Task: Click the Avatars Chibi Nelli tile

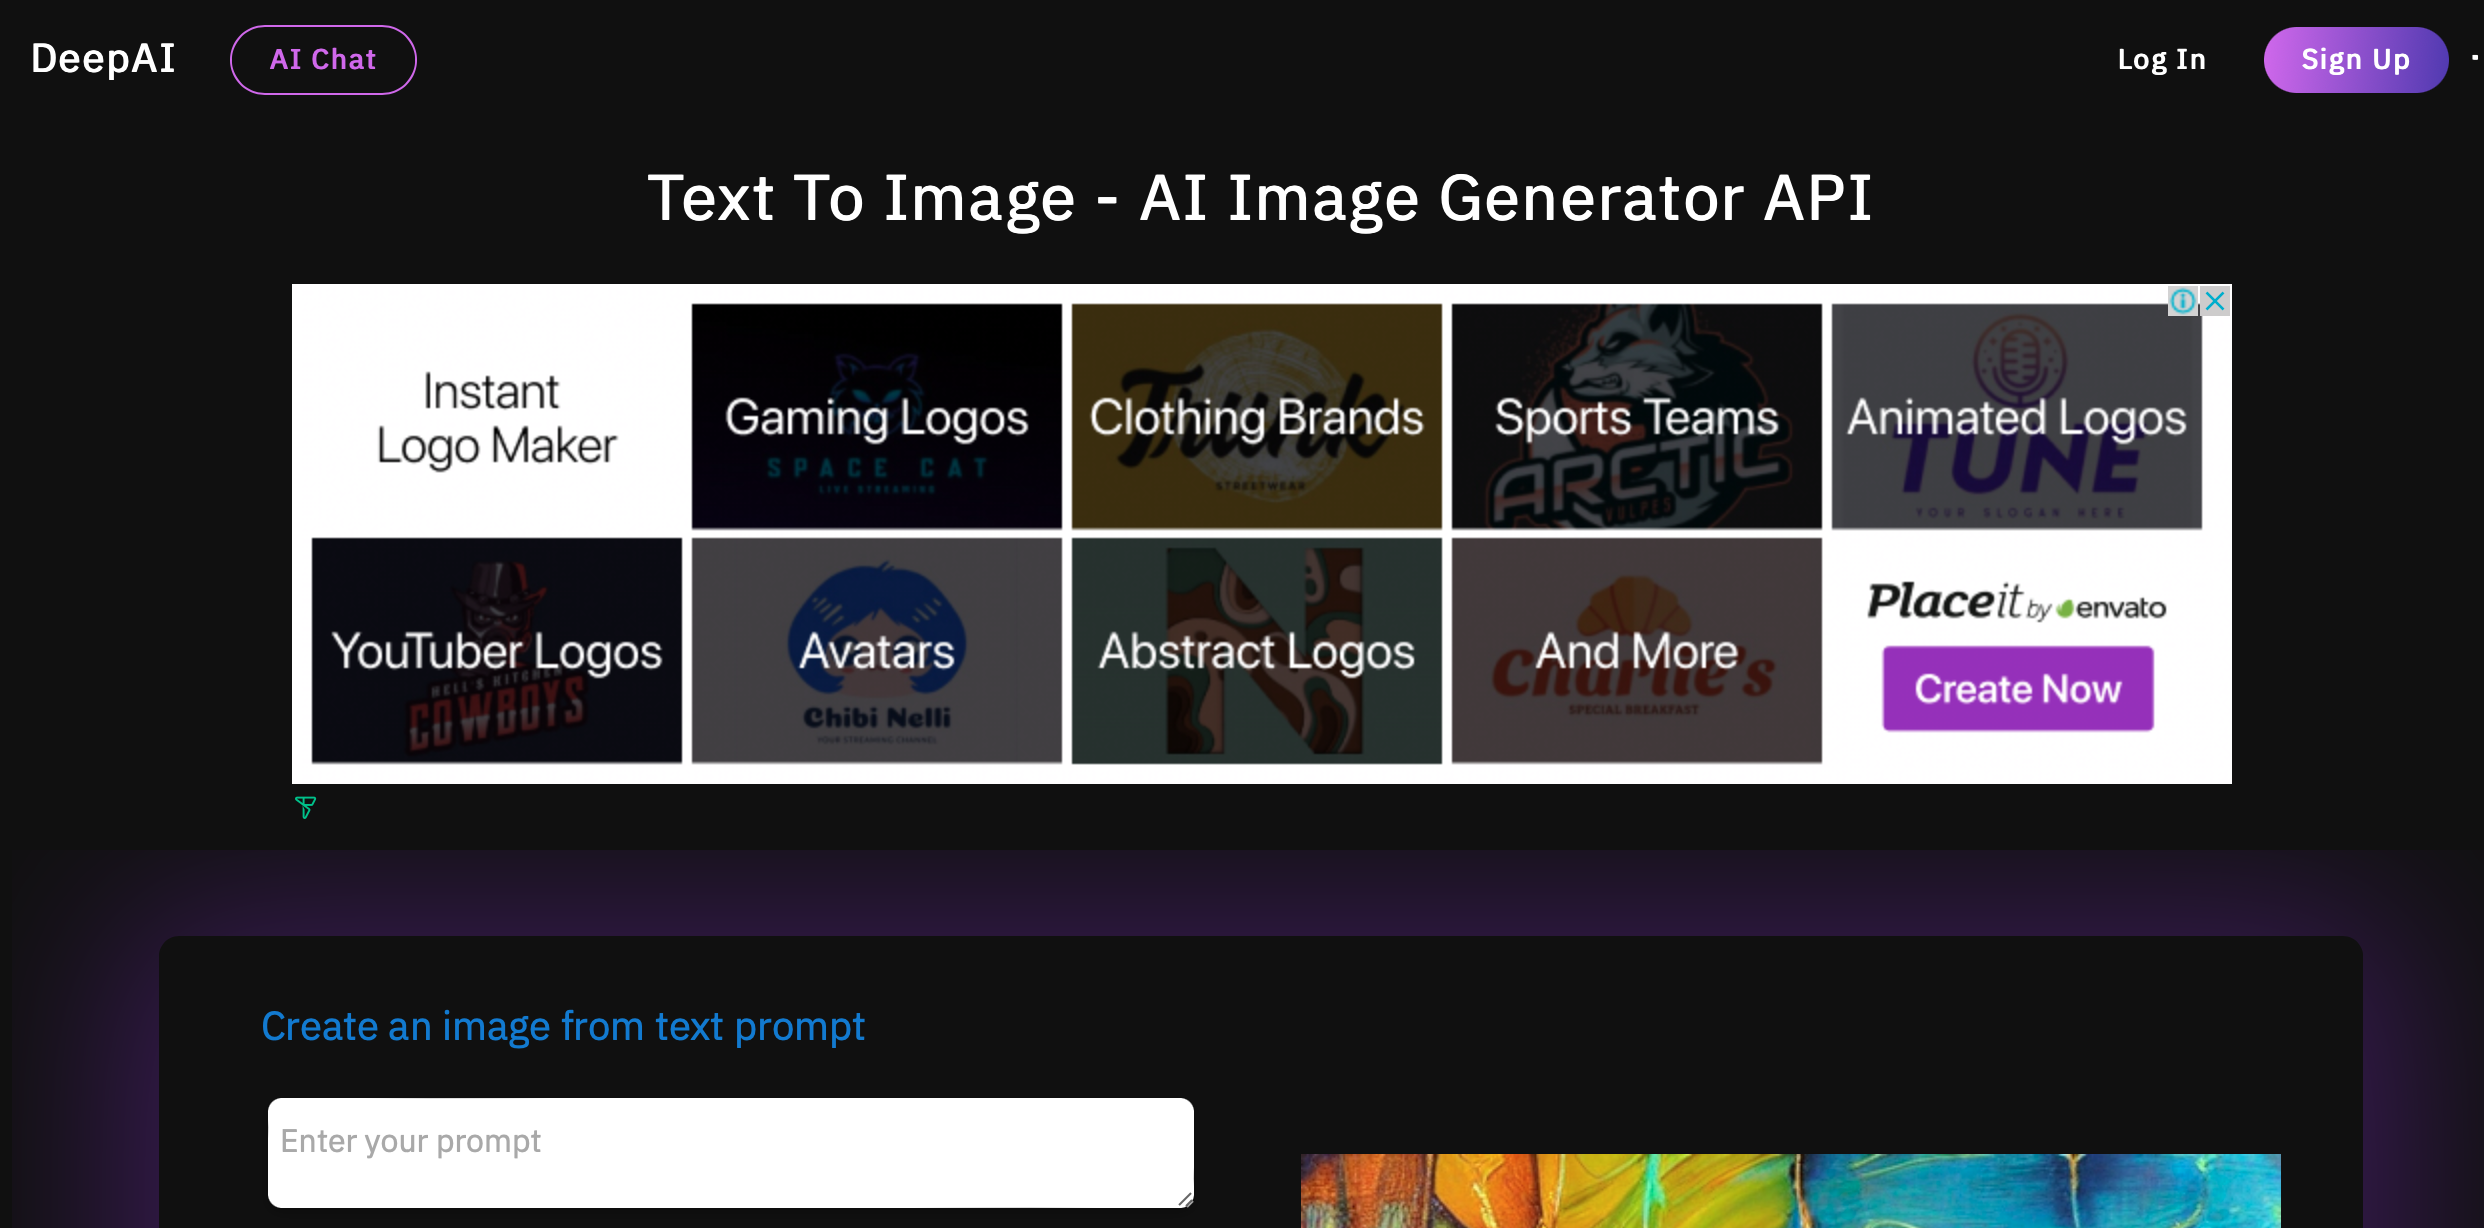Action: pyautogui.click(x=876, y=650)
